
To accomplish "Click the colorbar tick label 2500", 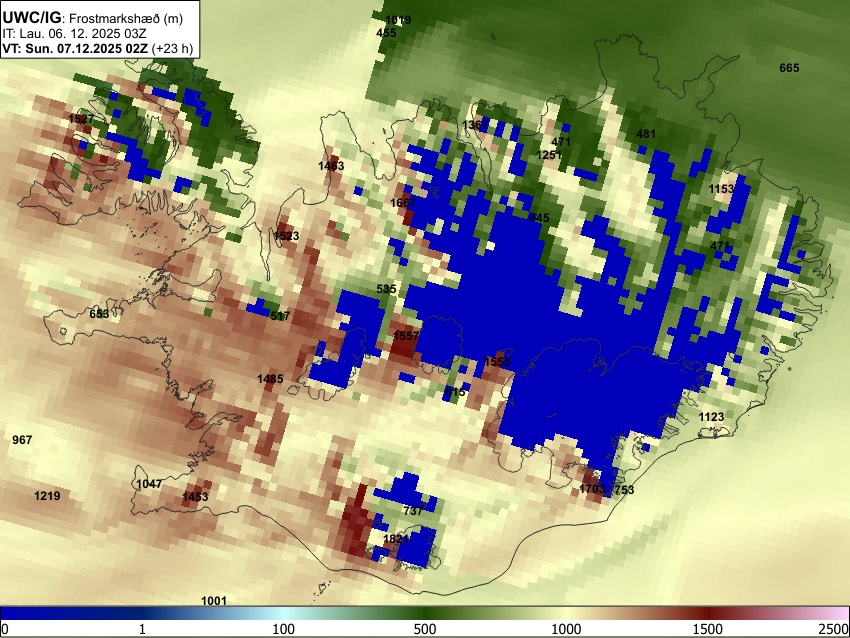I will pyautogui.click(x=835, y=629).
